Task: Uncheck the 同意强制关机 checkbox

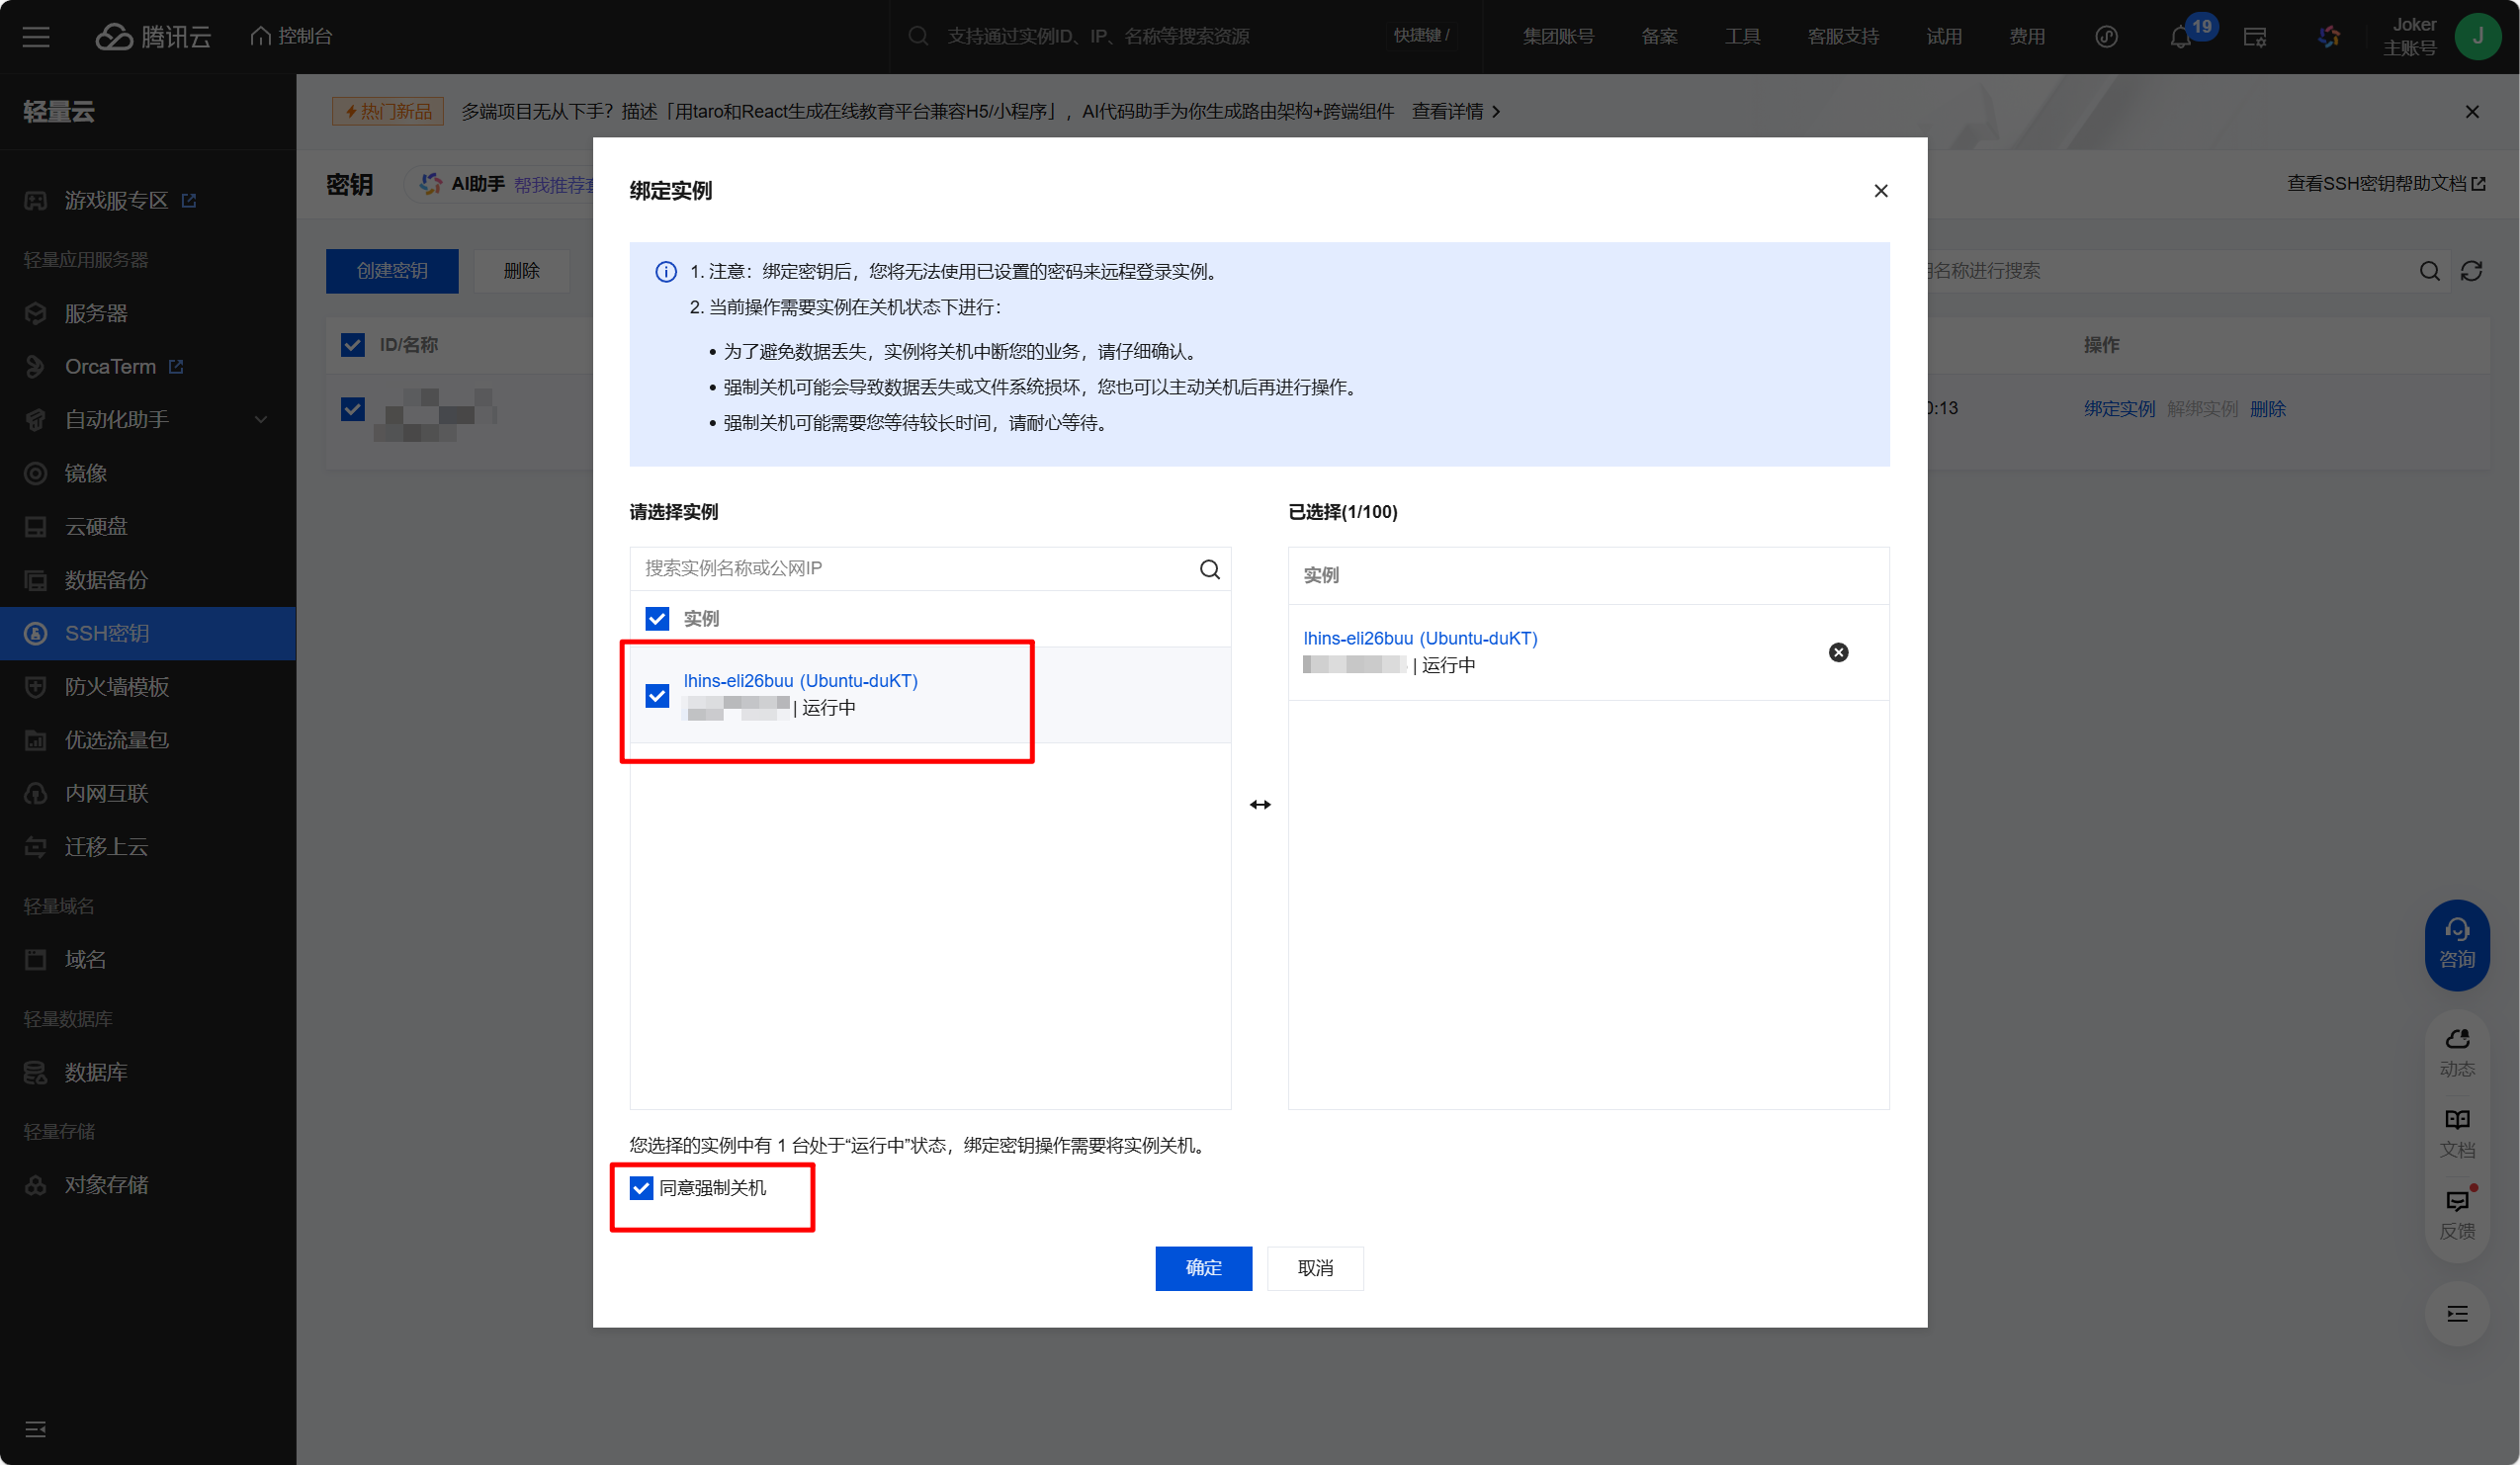Action: pos(641,1187)
